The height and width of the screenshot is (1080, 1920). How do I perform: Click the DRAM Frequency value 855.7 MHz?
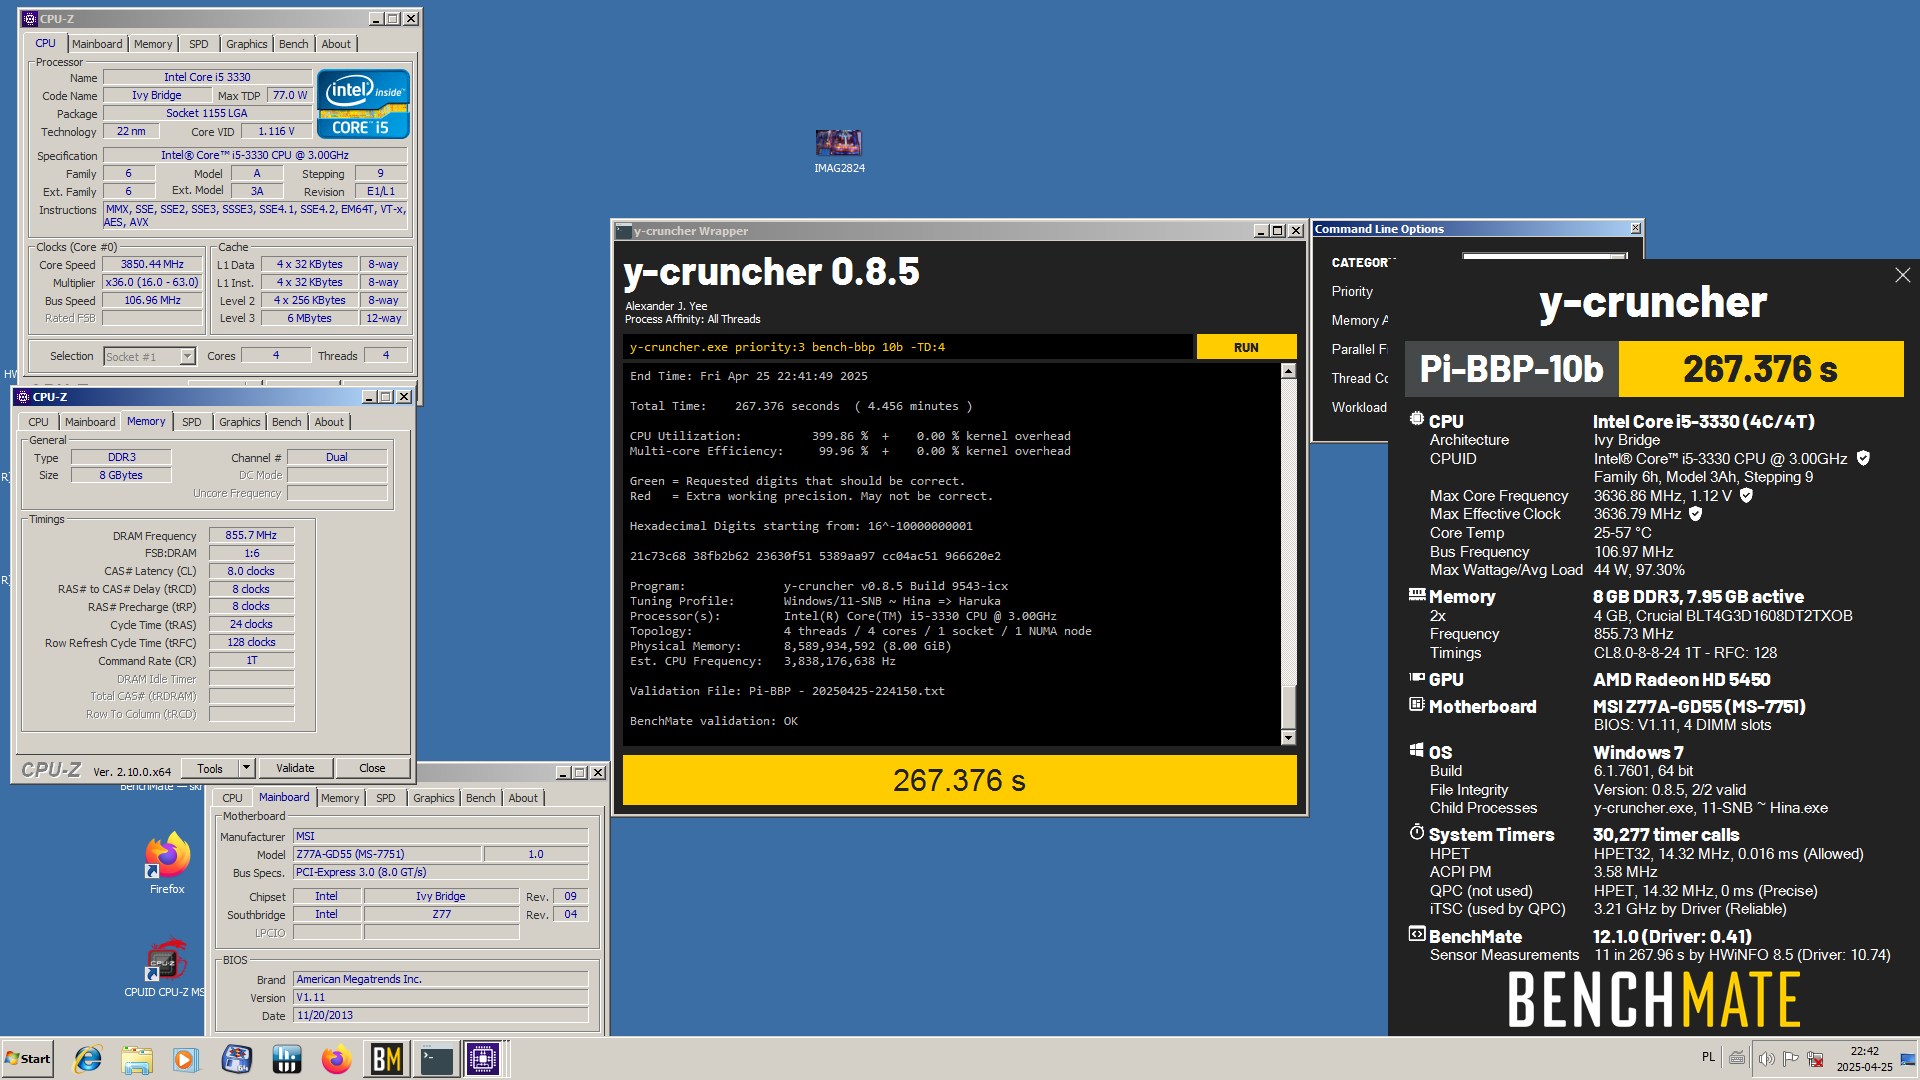(x=251, y=535)
